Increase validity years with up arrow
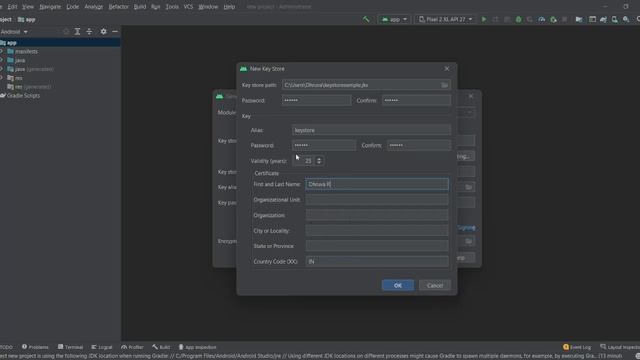This screenshot has width=640, height=360. (x=319, y=158)
